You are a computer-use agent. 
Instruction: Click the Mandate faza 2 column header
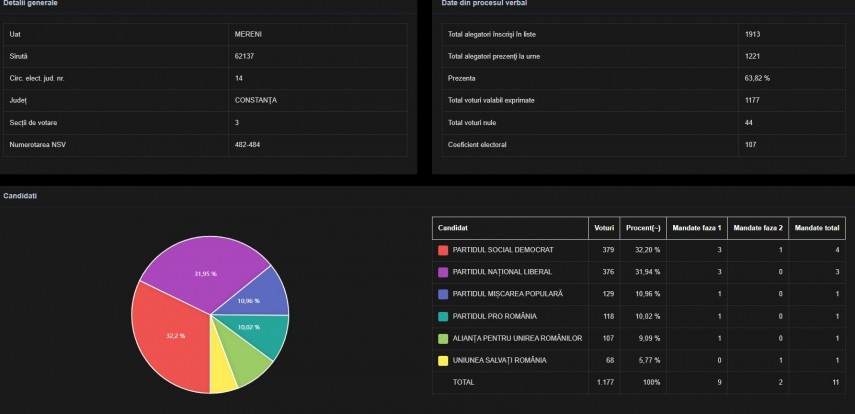(758, 228)
